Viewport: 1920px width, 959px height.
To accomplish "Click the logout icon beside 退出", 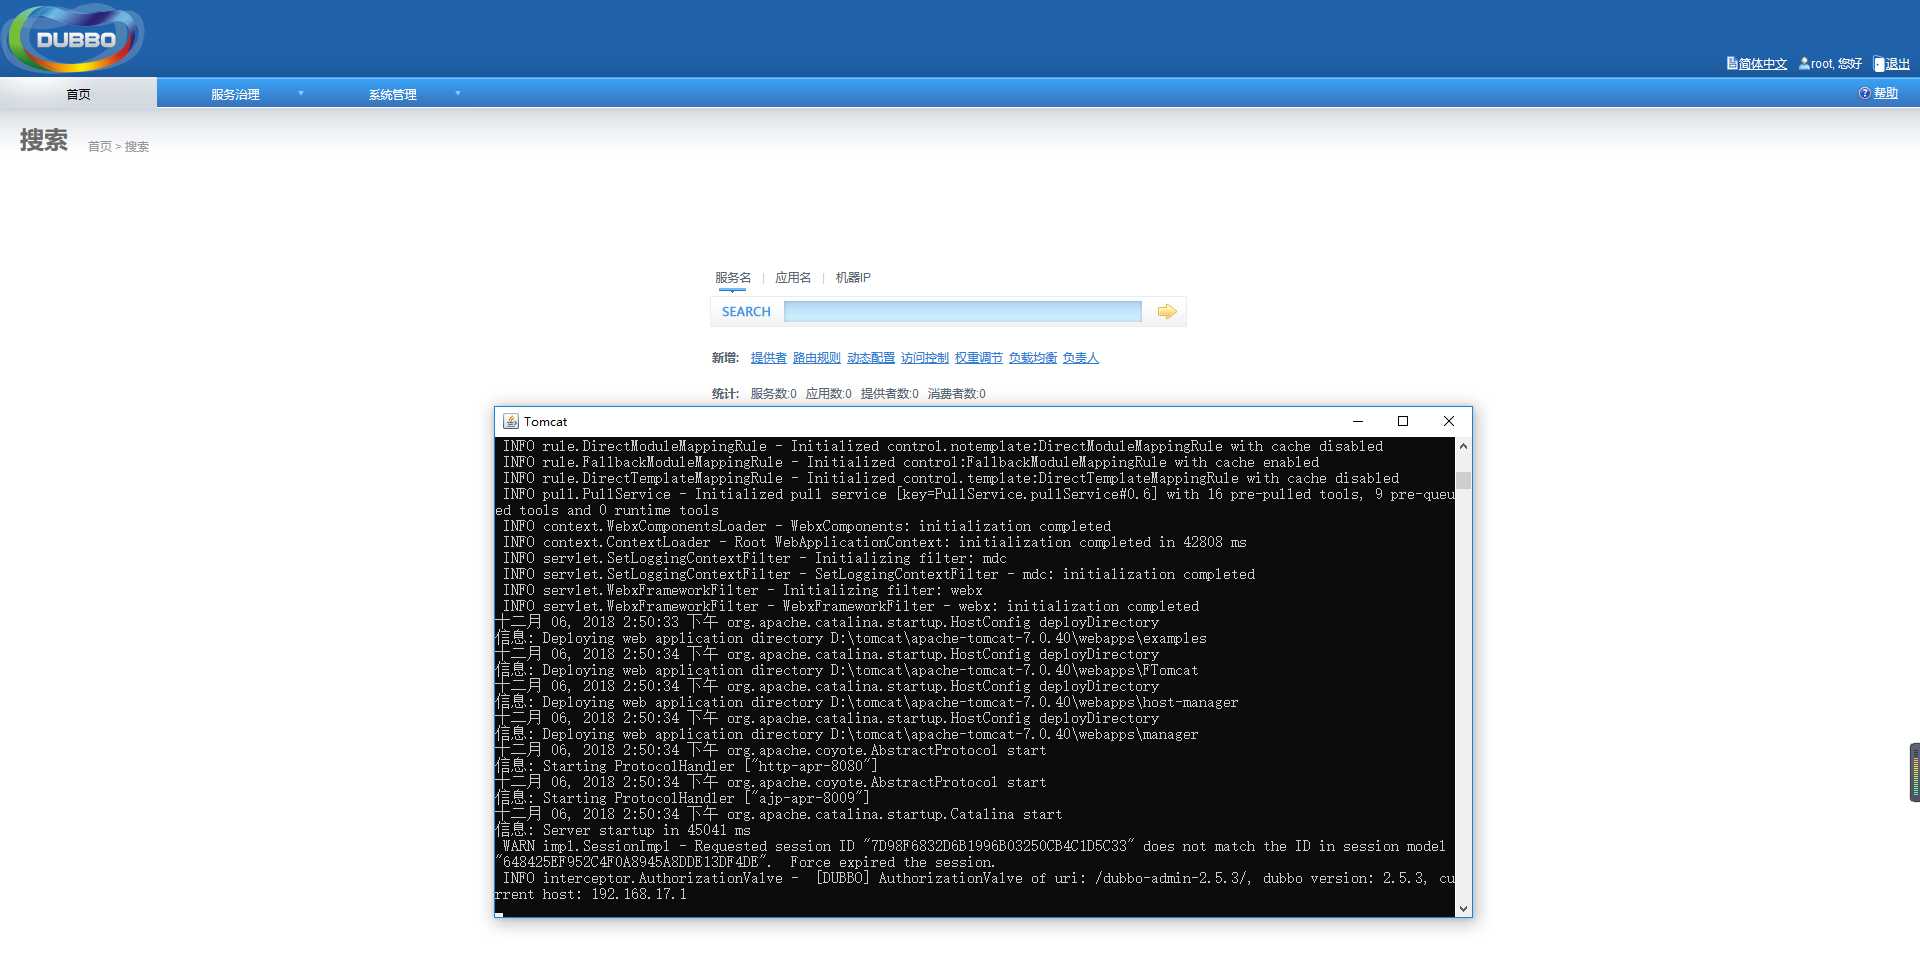I will point(1879,64).
